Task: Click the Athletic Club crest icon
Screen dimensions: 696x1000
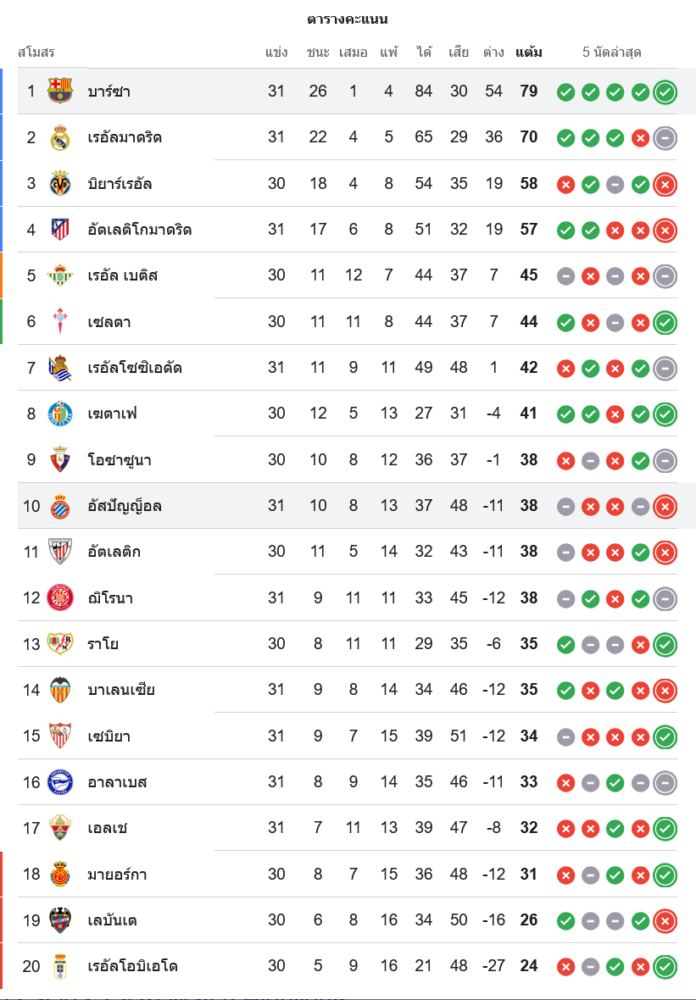Action: (x=60, y=552)
